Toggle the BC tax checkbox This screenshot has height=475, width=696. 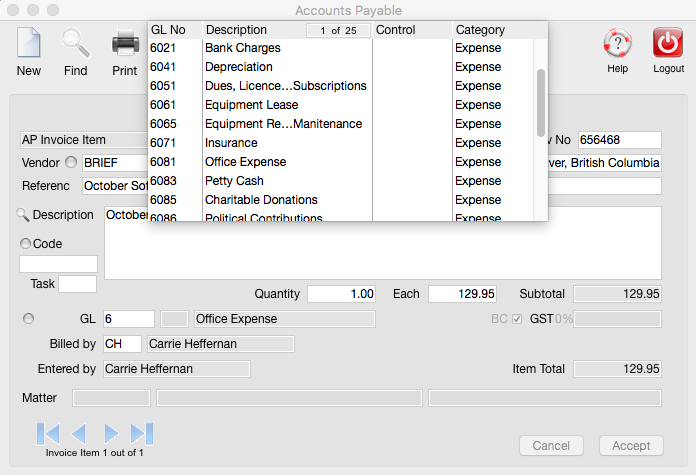click(517, 319)
